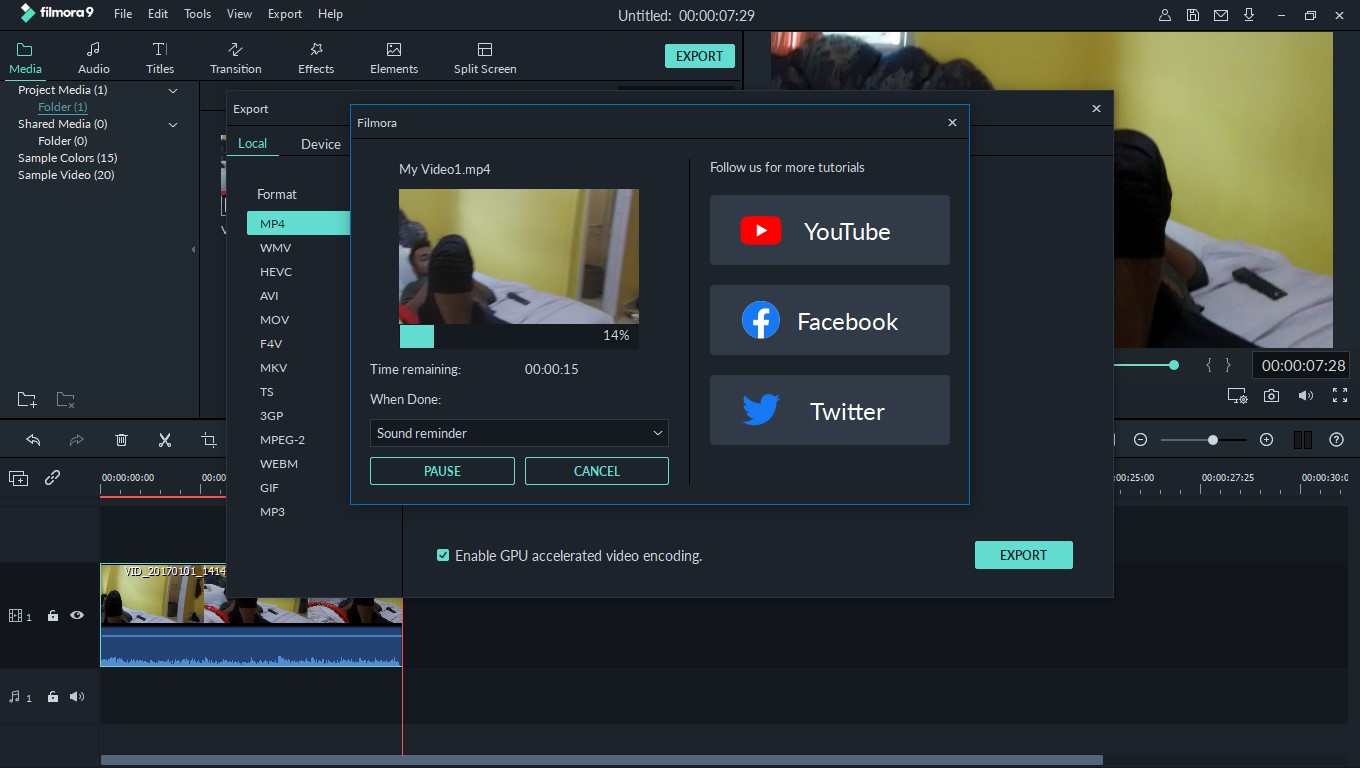This screenshot has height=768, width=1360.
Task: Click the delete trash icon in timeline toolbar
Action: tap(121, 440)
